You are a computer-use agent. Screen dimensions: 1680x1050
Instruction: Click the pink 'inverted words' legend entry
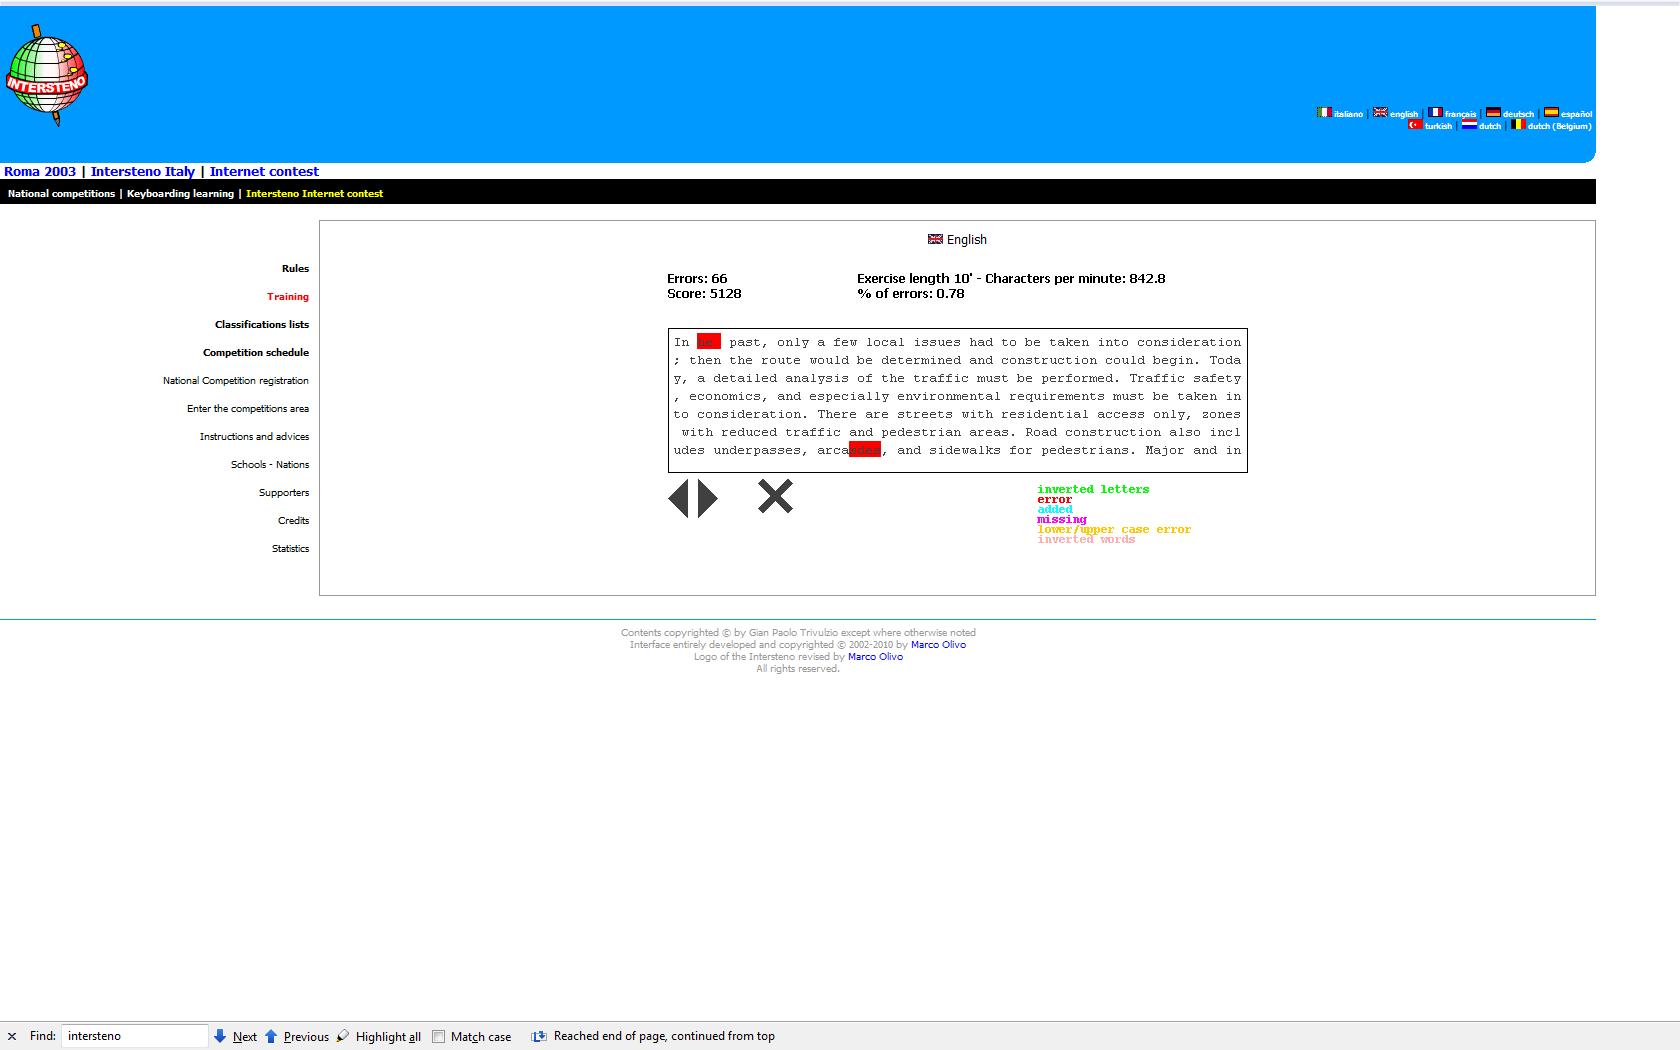(x=1086, y=539)
